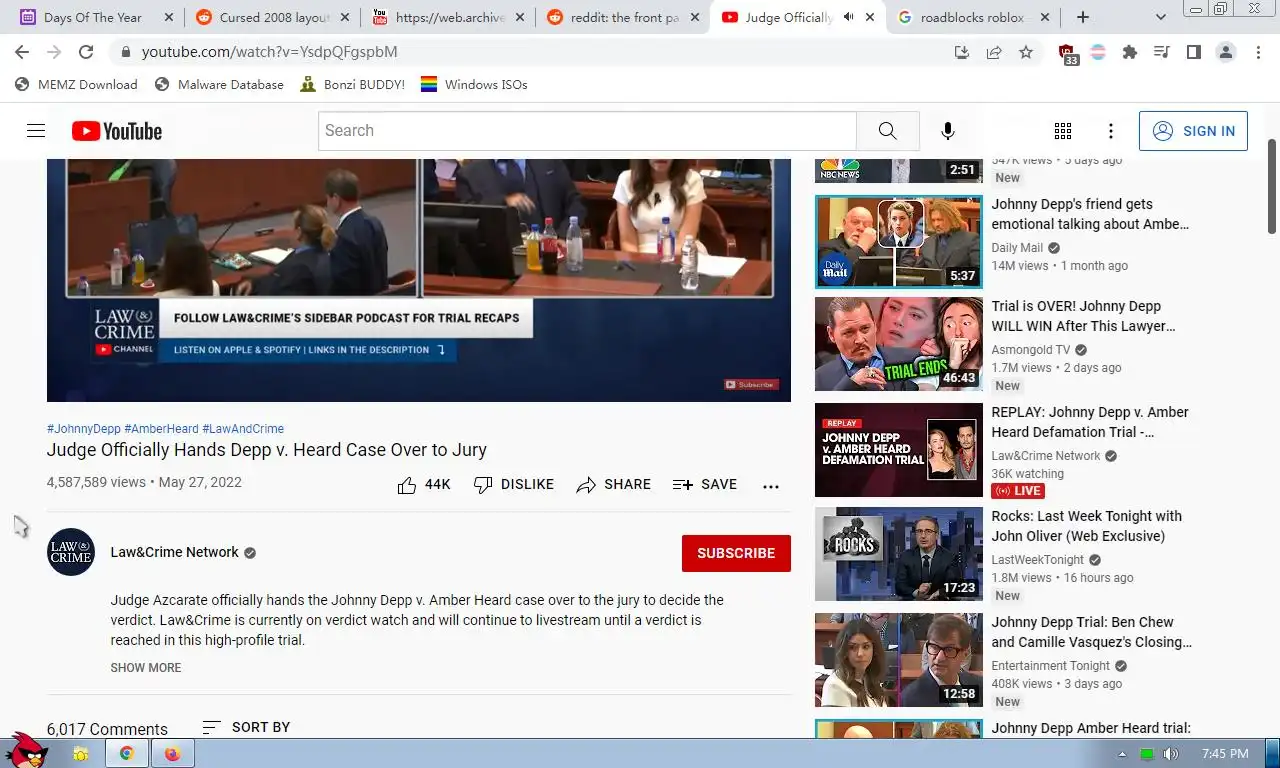
Task: Open more actions menu beside SAVE
Action: (770, 486)
